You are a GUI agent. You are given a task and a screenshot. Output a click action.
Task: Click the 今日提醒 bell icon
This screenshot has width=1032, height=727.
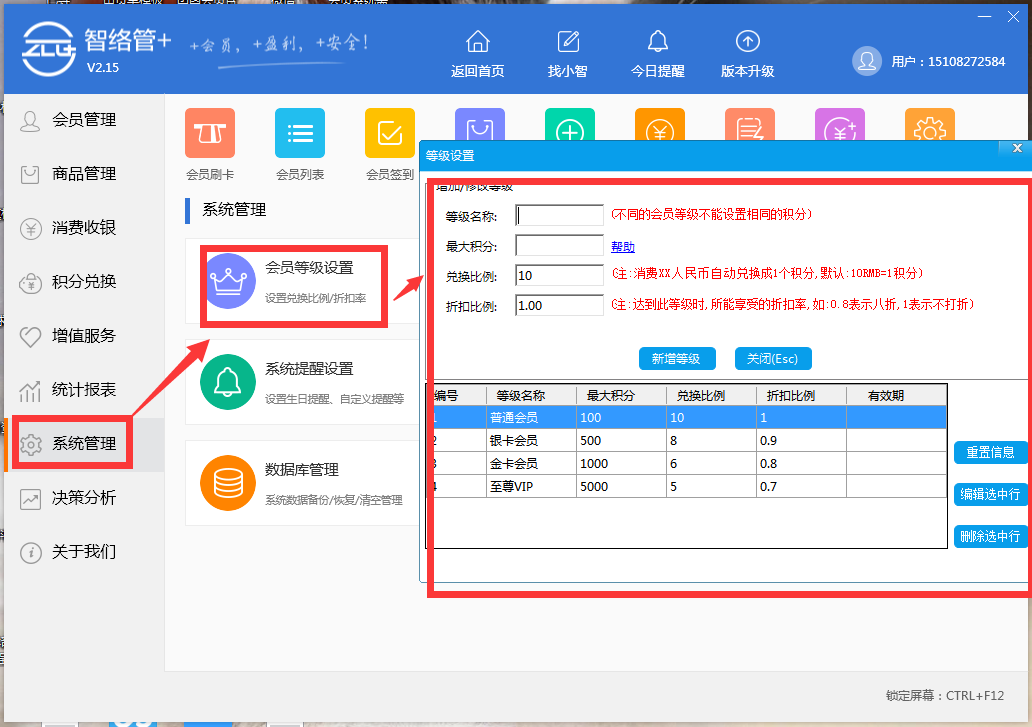pyautogui.click(x=658, y=42)
